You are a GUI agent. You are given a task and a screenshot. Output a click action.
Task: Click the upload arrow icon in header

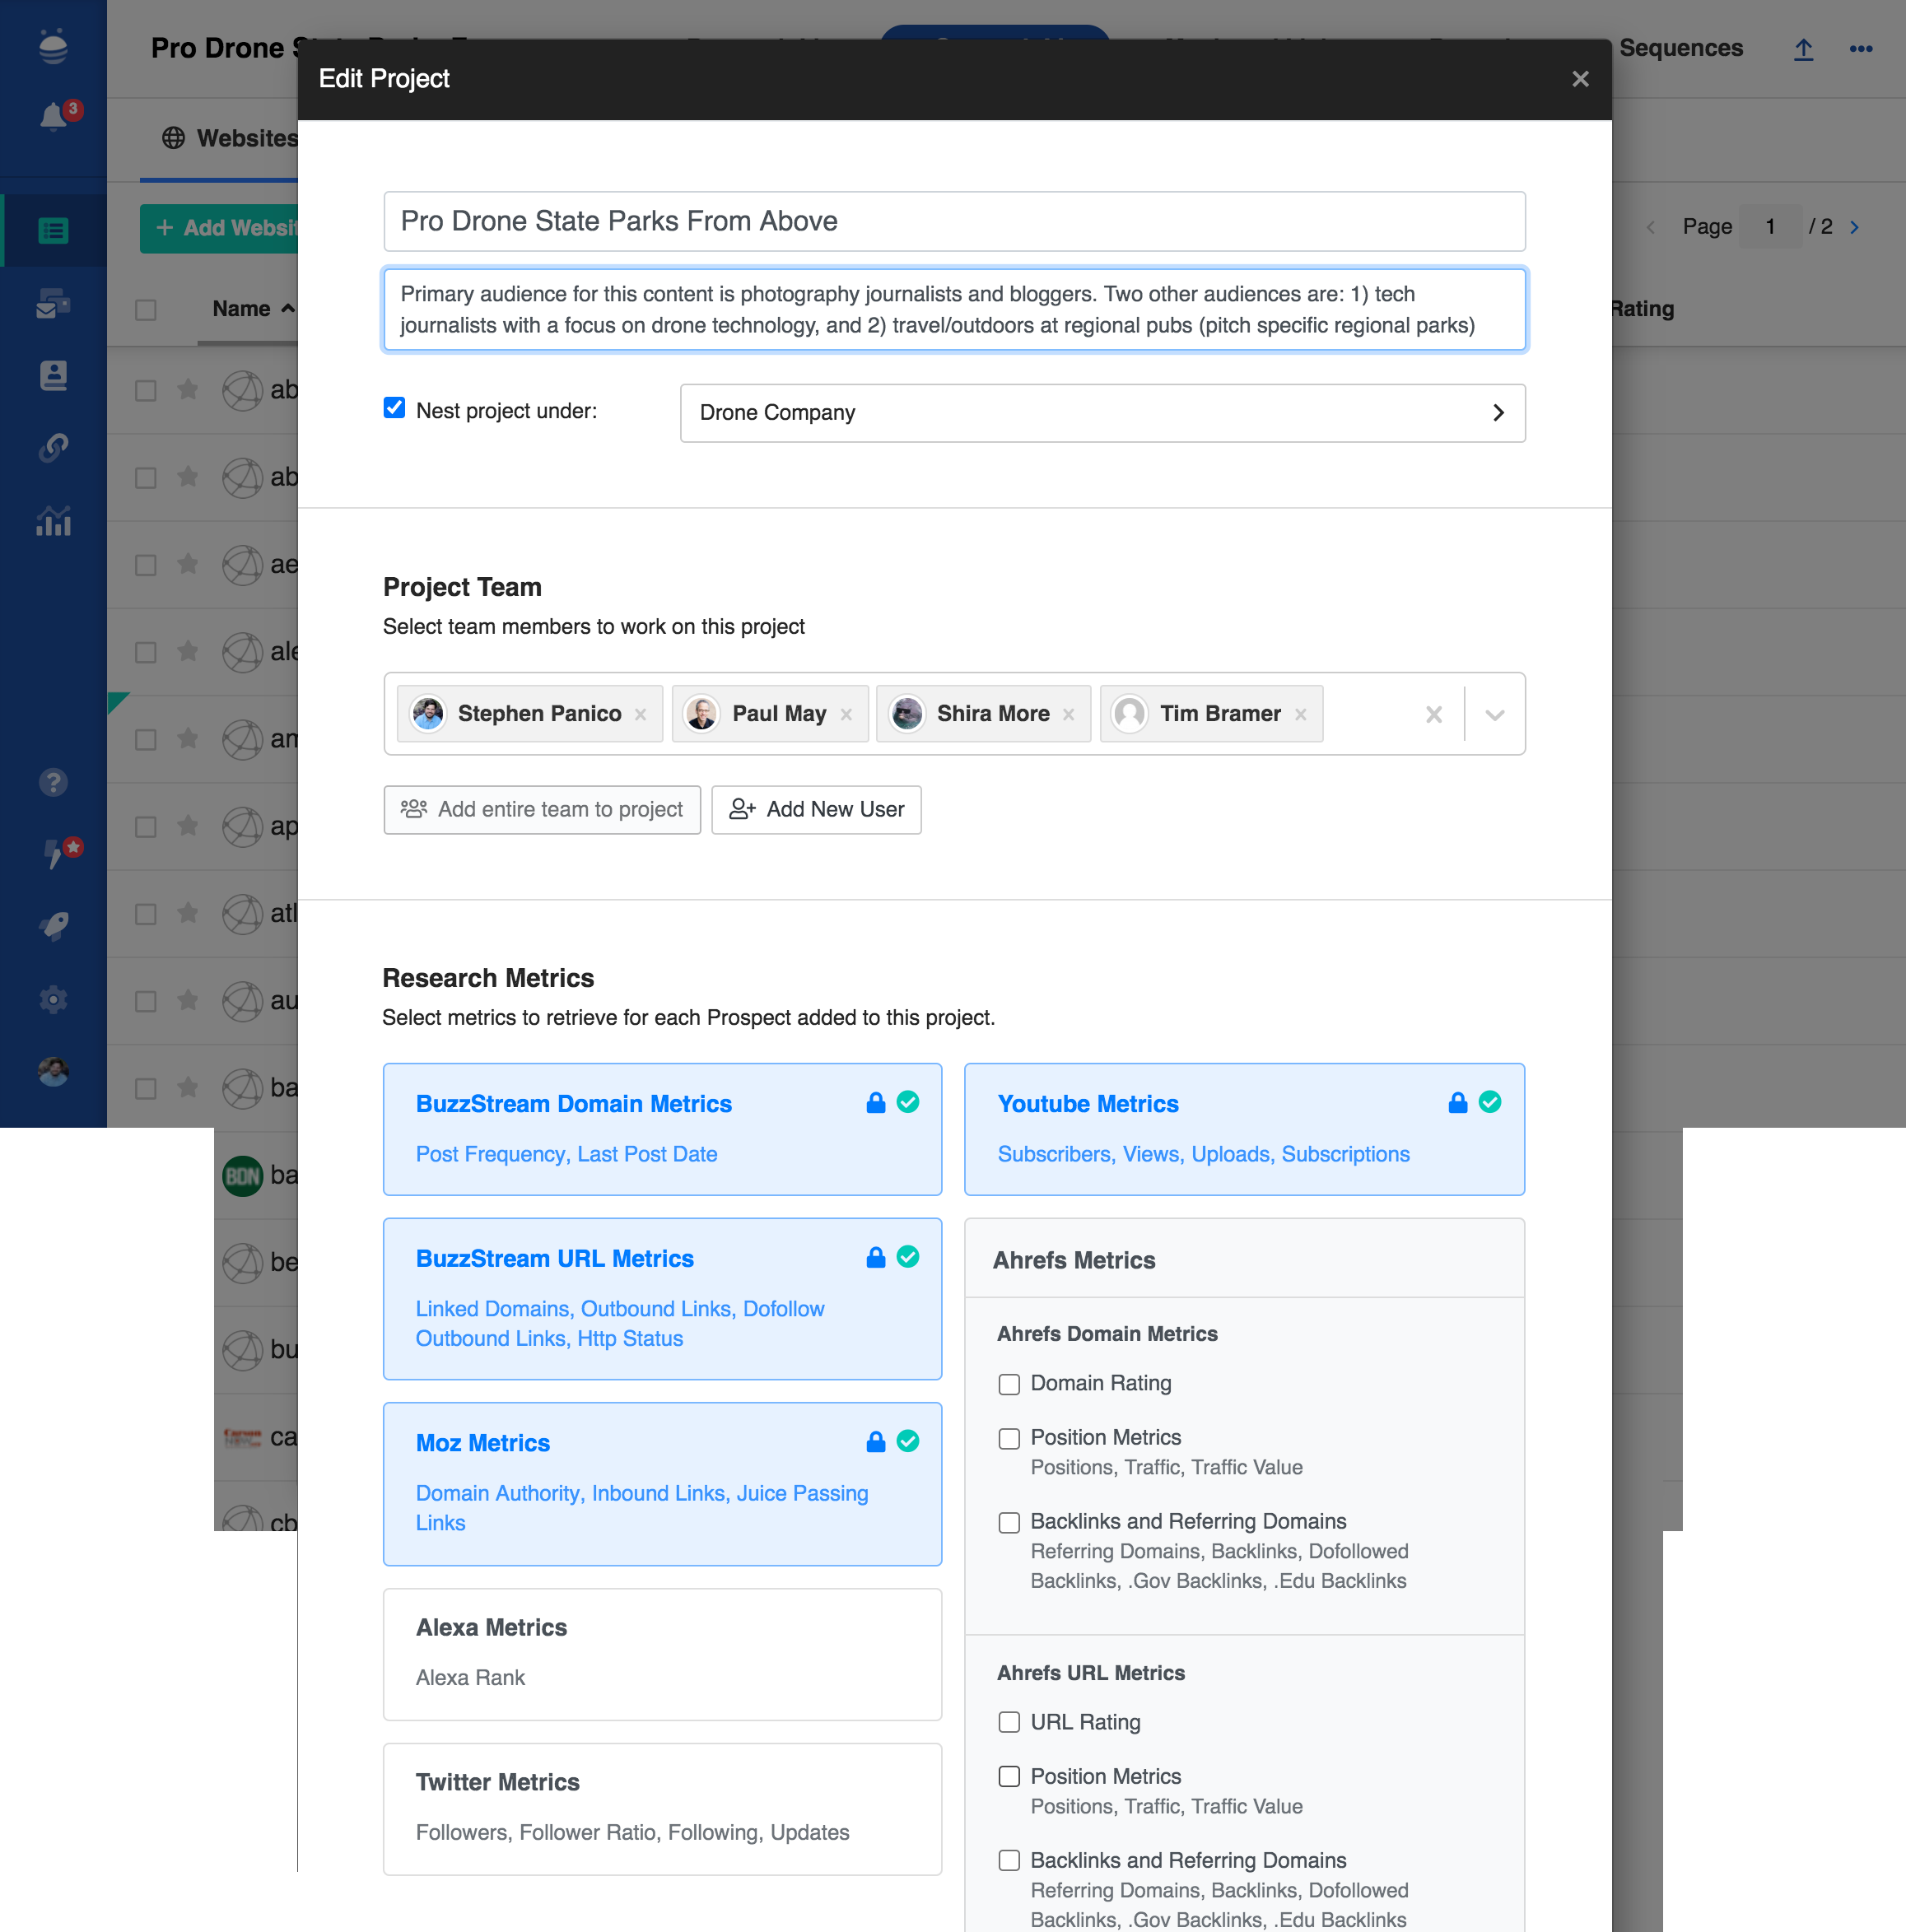coord(1803,49)
